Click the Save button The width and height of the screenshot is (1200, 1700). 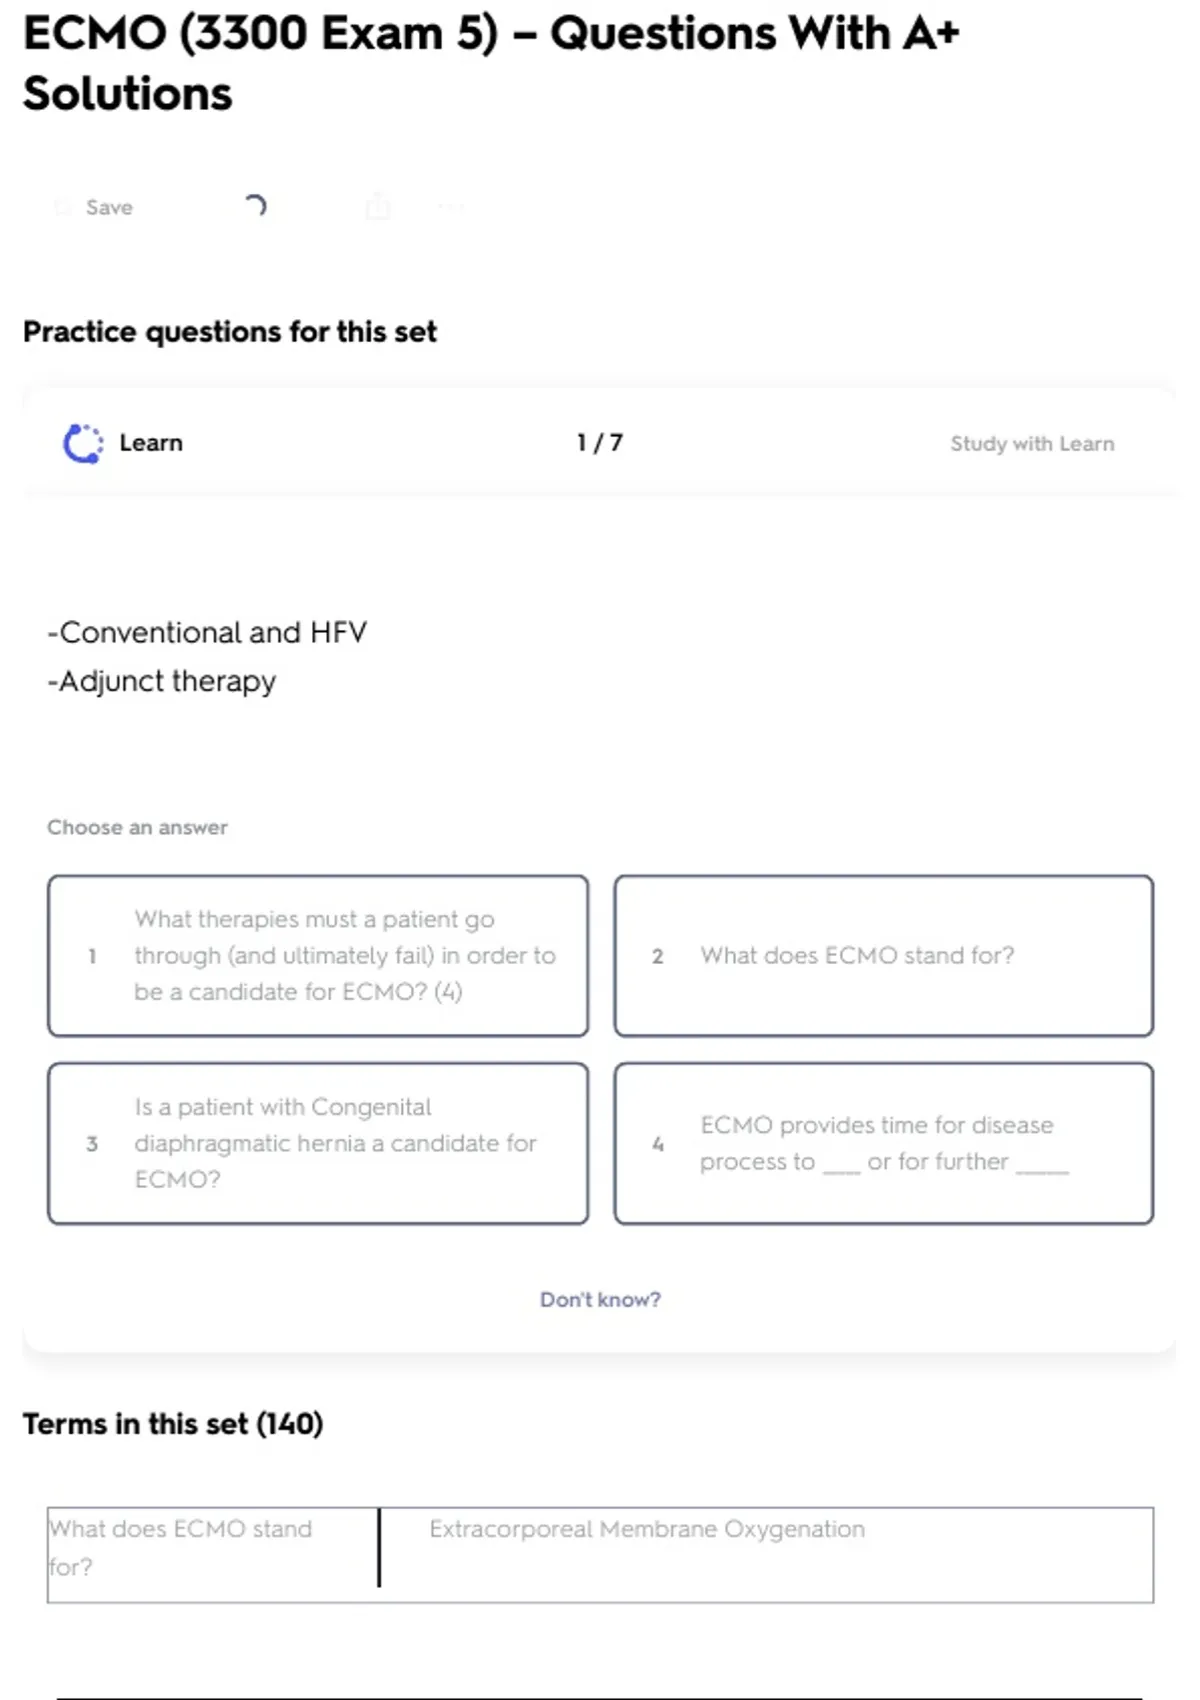pos(96,207)
